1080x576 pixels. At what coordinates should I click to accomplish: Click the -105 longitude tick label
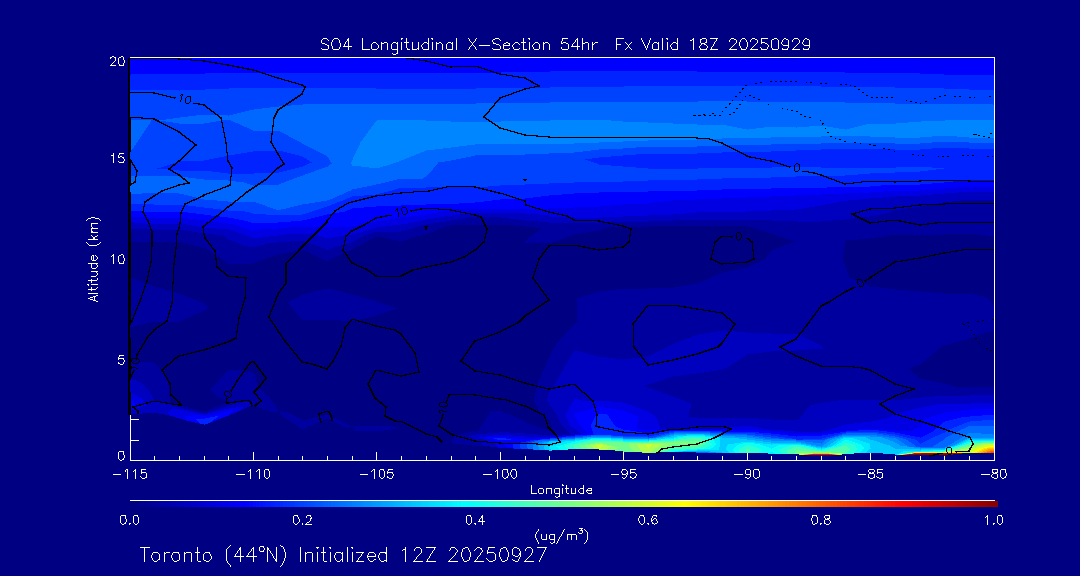tap(376, 475)
